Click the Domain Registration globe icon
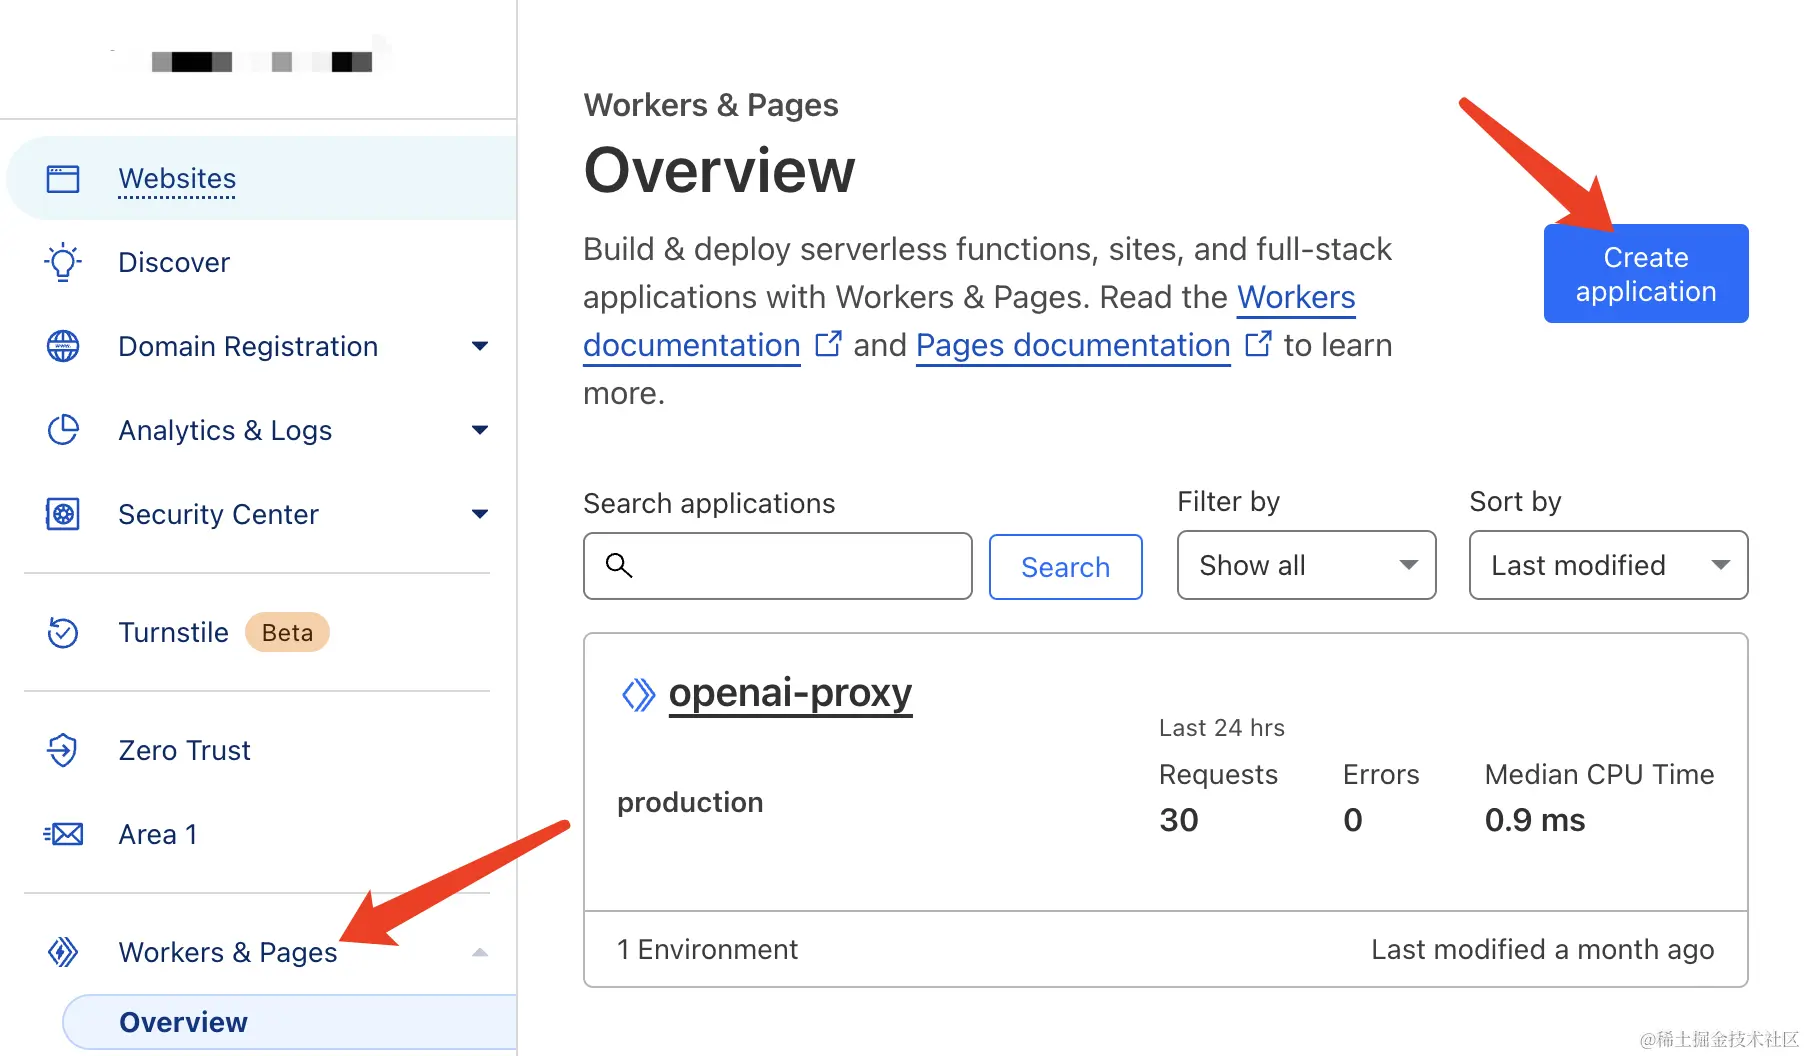 pyautogui.click(x=63, y=346)
